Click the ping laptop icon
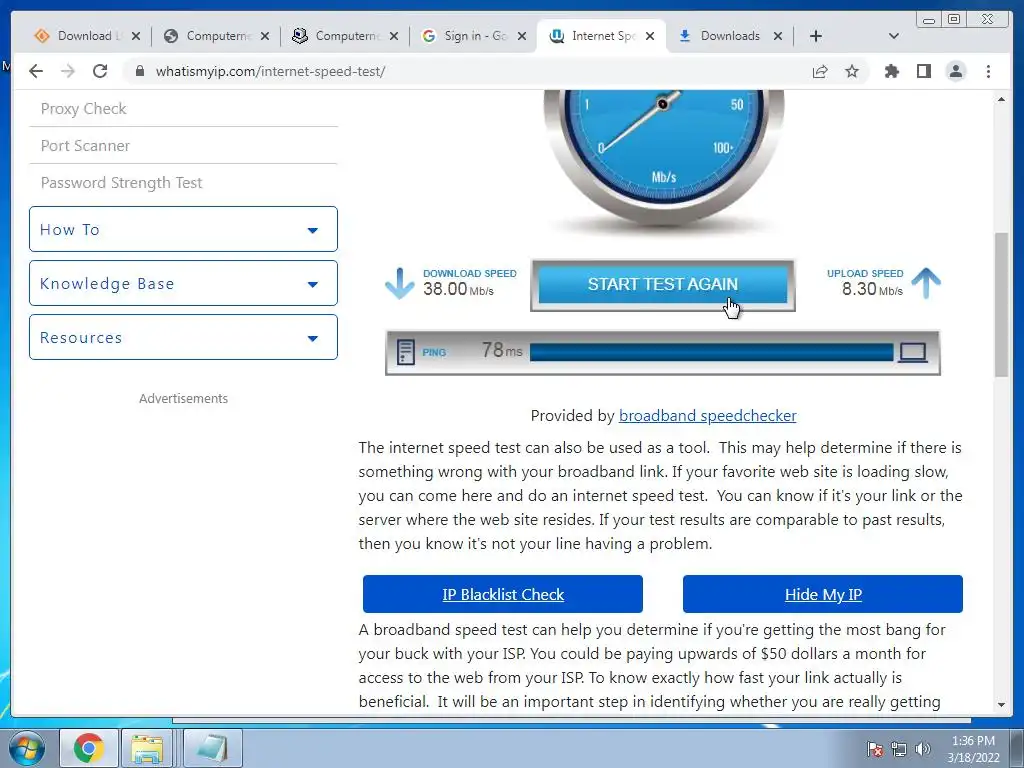This screenshot has width=1024, height=768. [913, 353]
